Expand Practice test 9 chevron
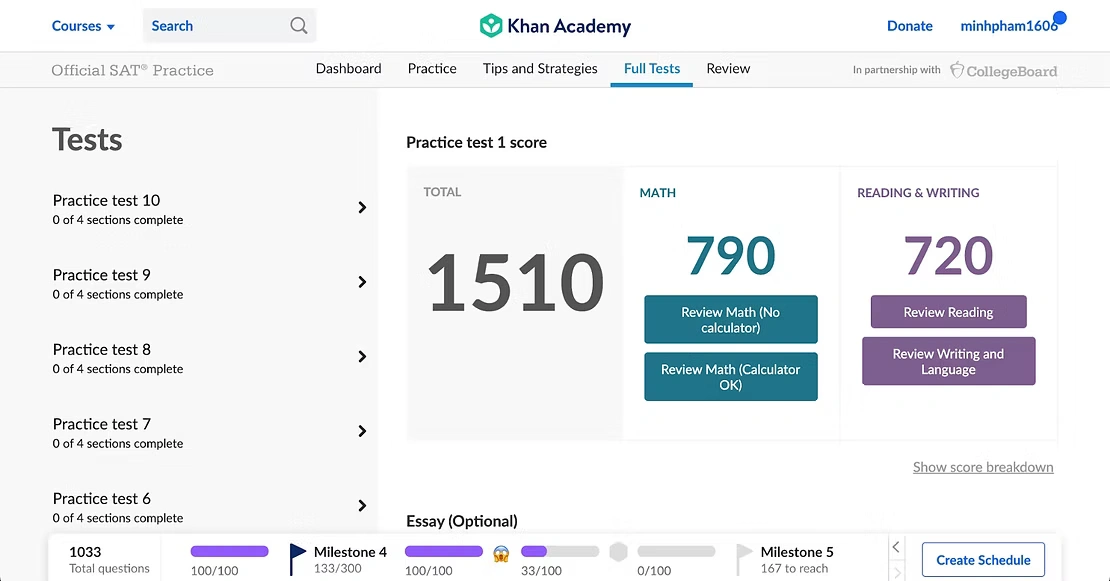Image resolution: width=1110 pixels, height=581 pixels. tap(362, 282)
